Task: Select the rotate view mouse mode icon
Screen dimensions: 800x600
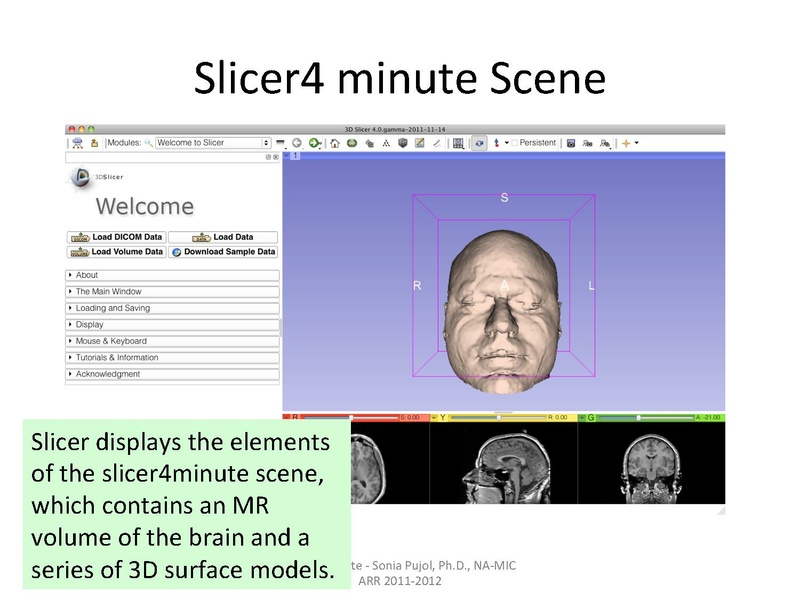Action: (x=479, y=143)
